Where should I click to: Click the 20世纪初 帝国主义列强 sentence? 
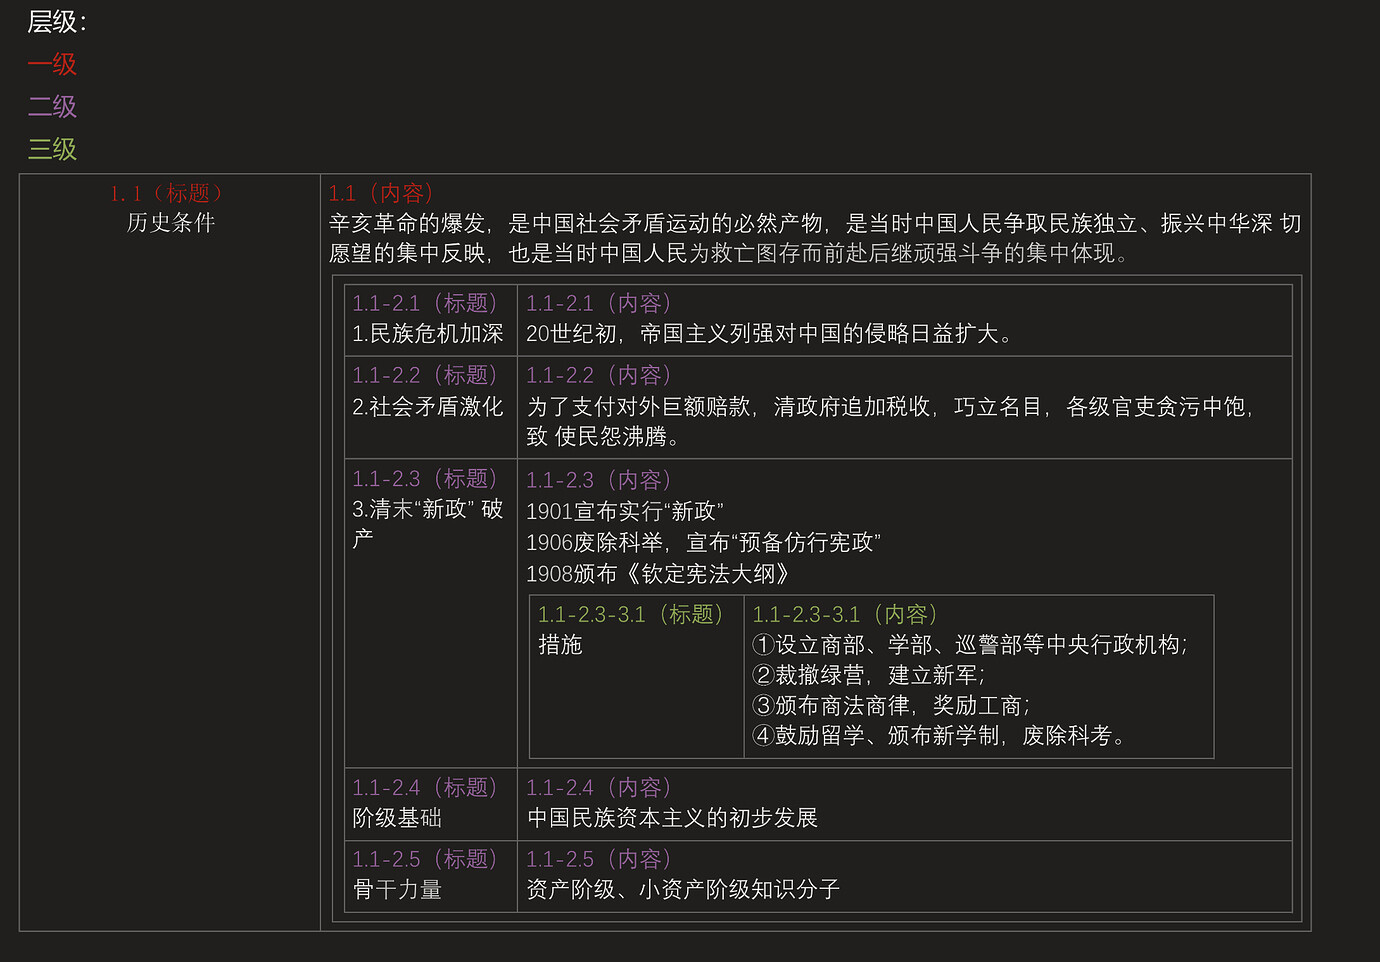coord(768,334)
